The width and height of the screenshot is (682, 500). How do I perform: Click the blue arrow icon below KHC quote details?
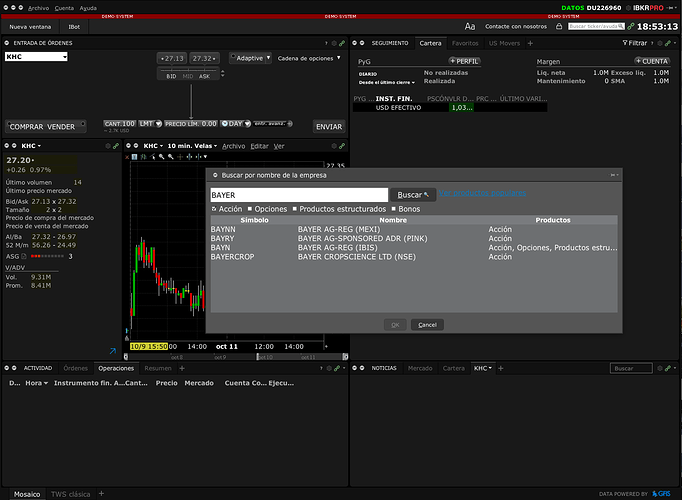[x=113, y=351]
